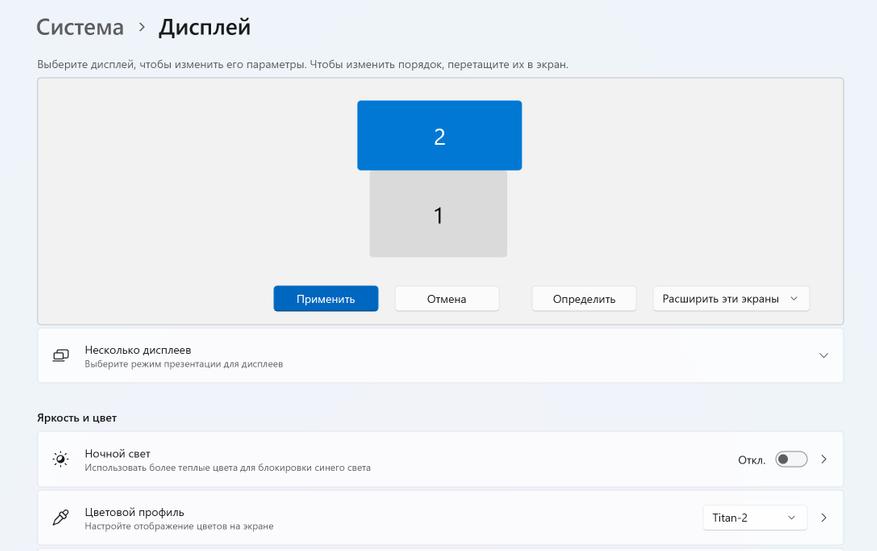Click the Откл. status text

[752, 460]
